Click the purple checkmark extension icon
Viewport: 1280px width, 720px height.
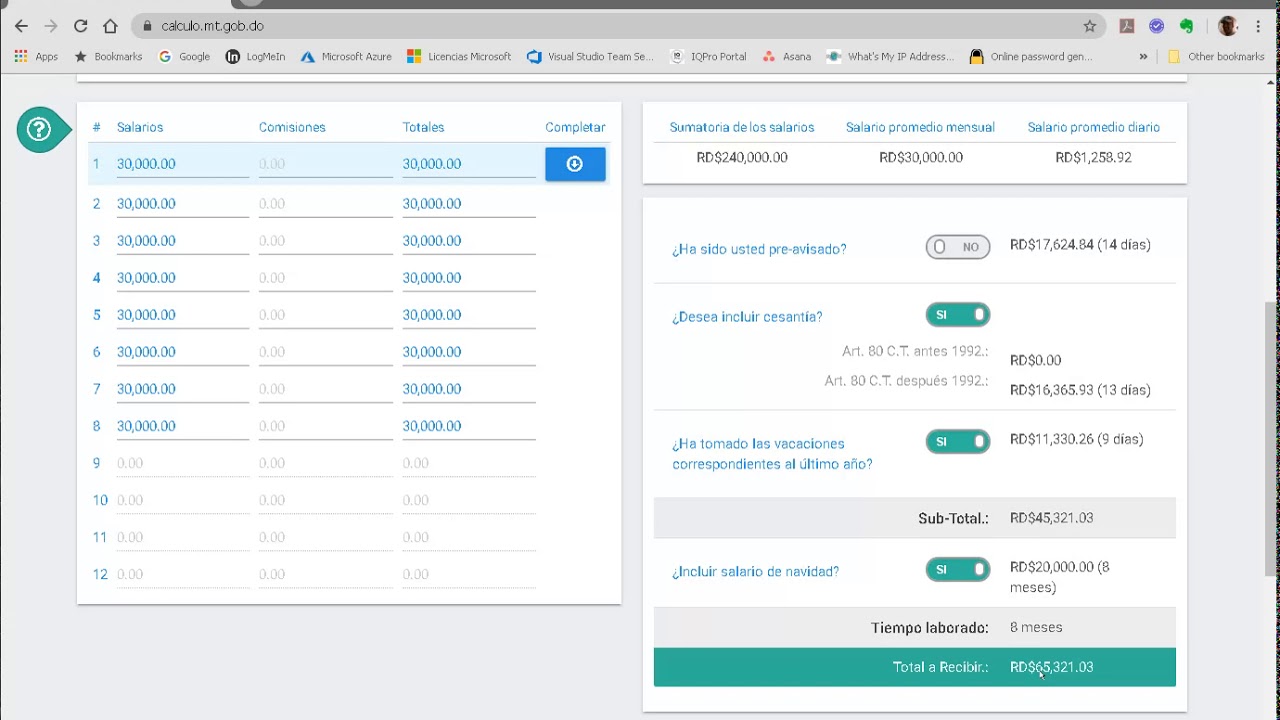tap(1156, 26)
